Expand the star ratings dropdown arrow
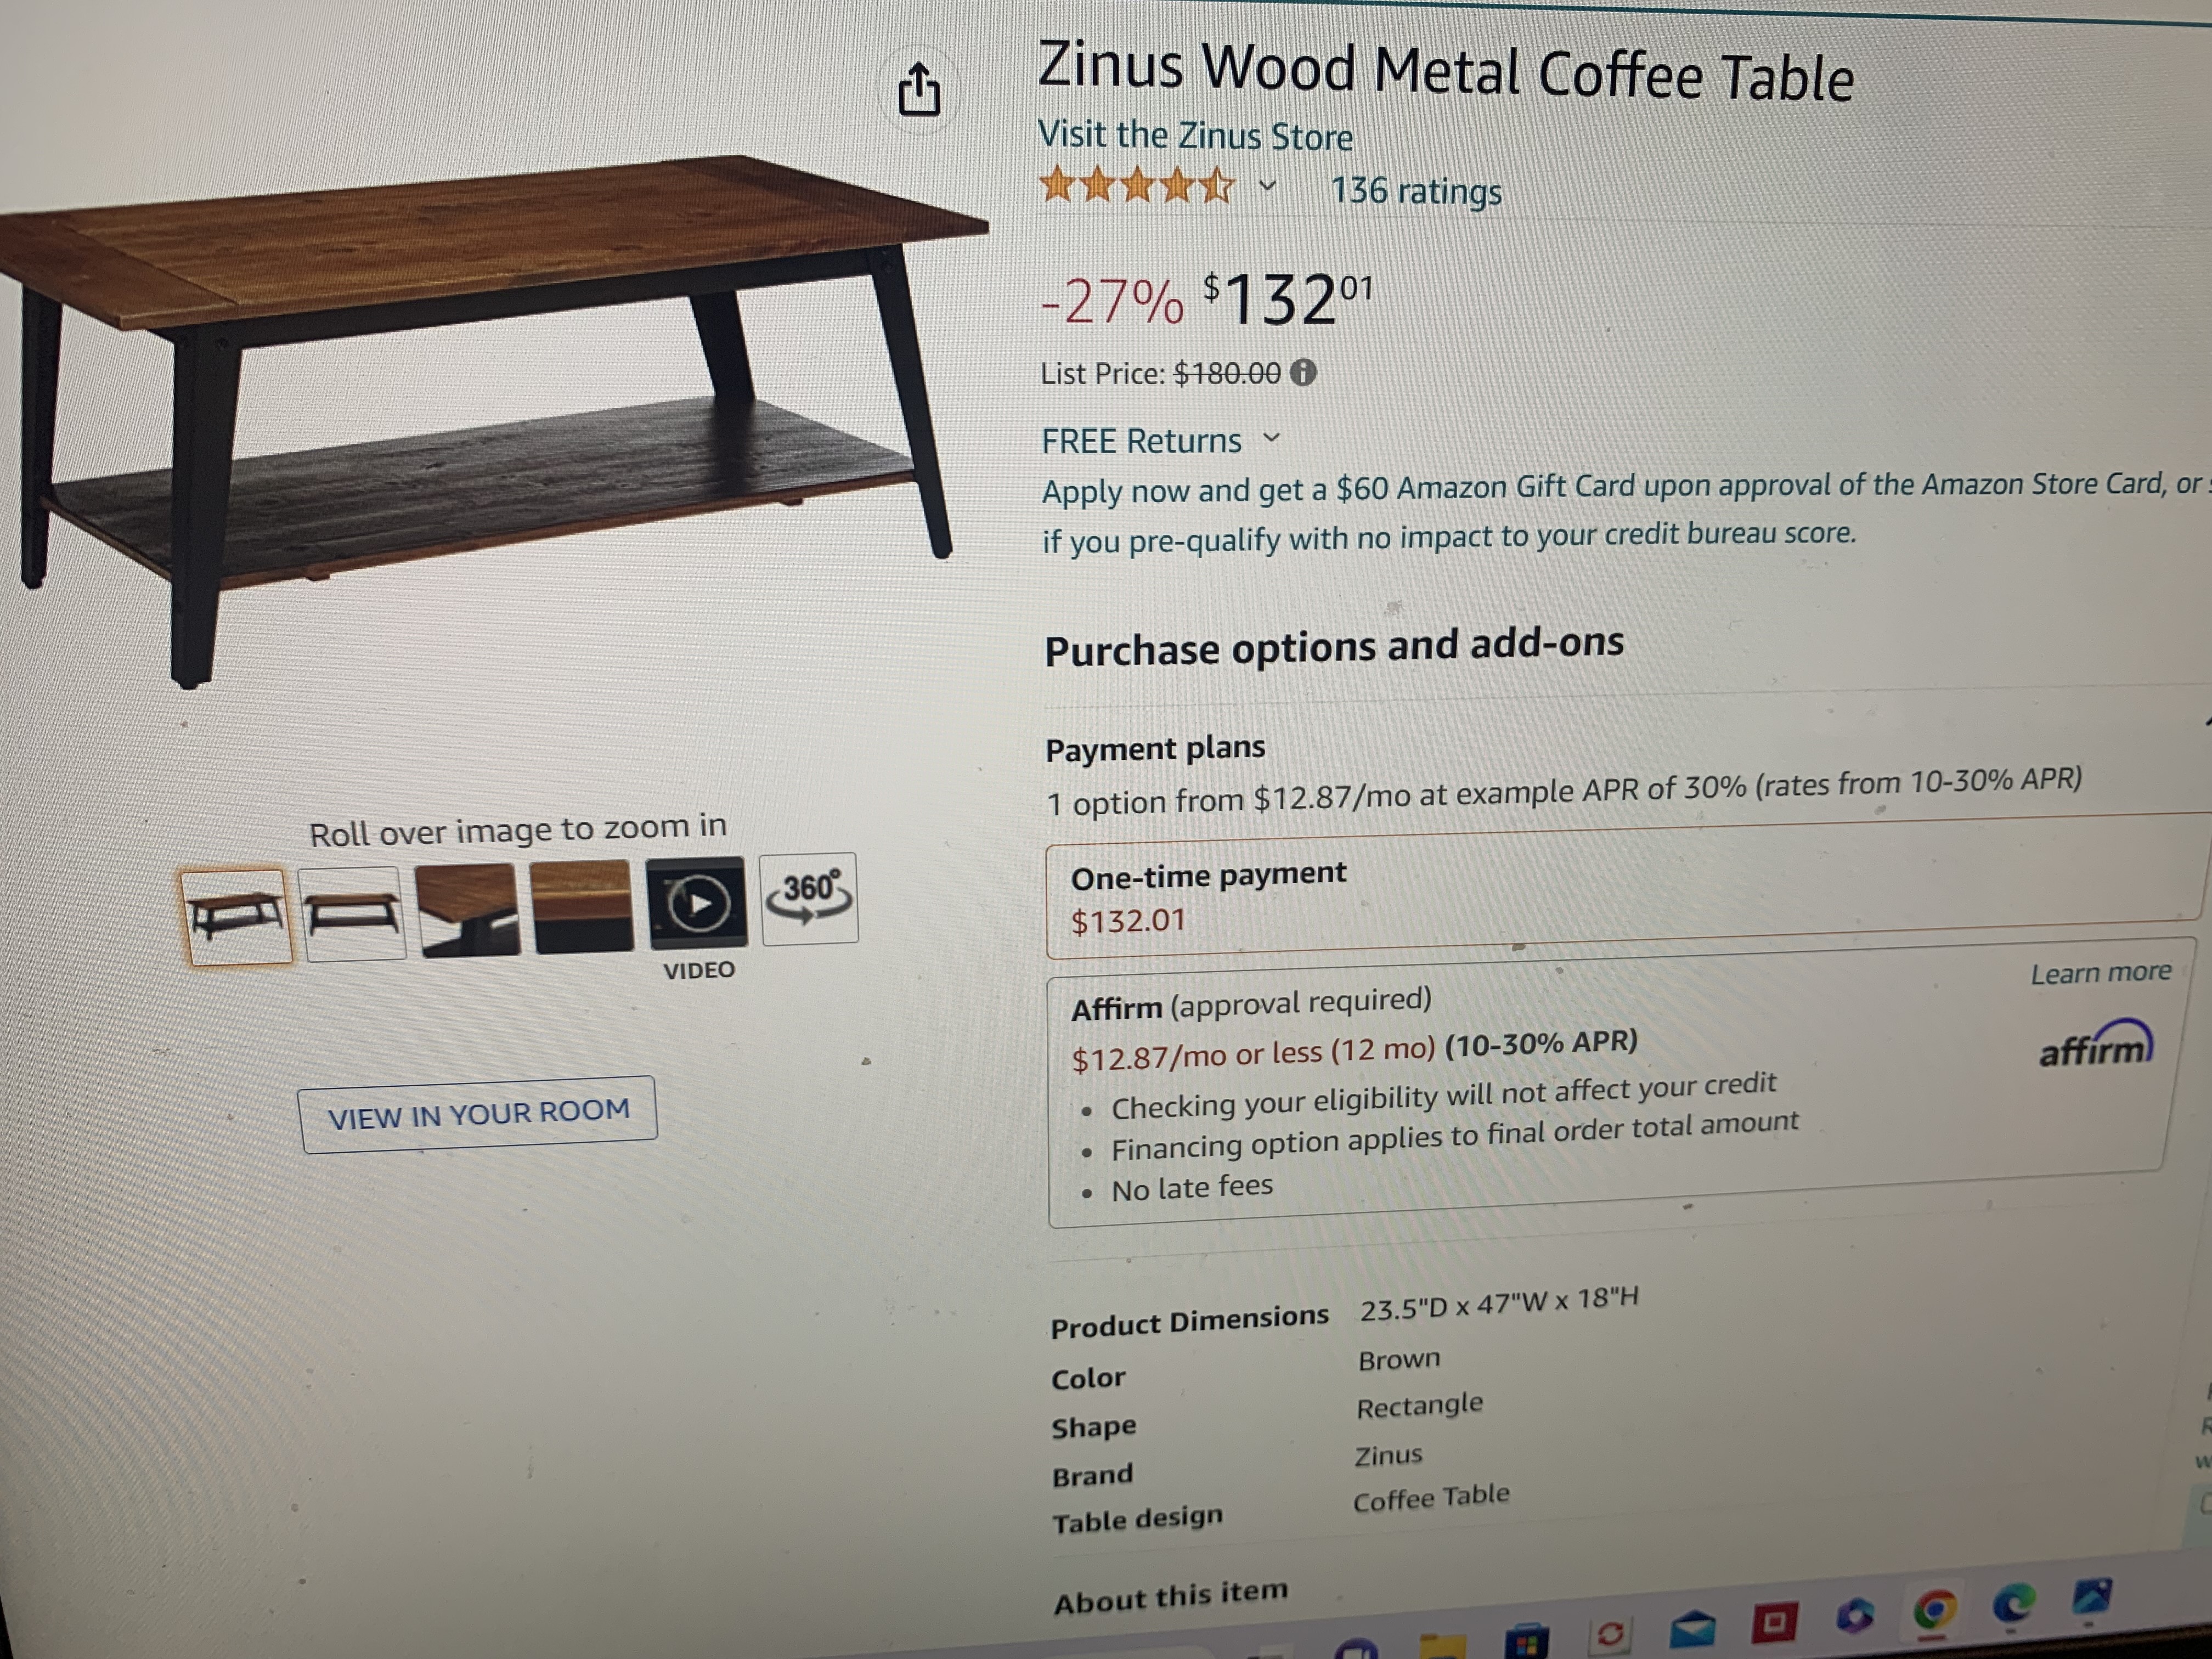 coord(1267,186)
